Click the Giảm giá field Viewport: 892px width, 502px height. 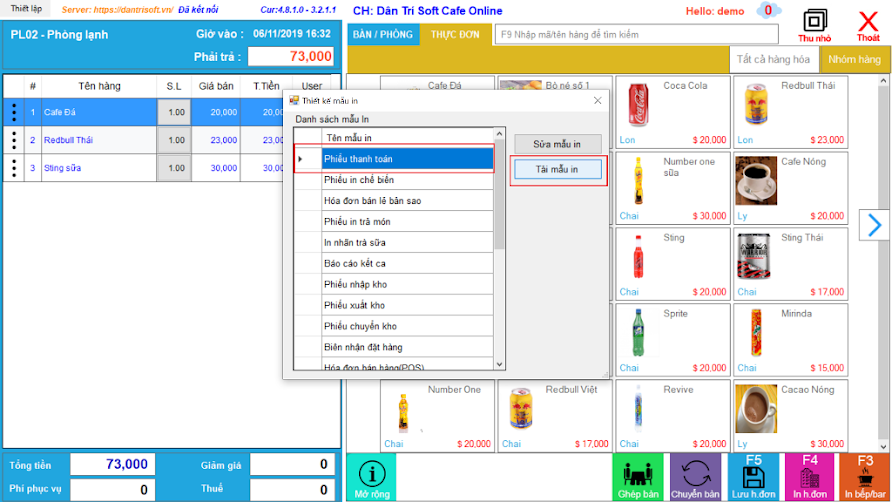[x=292, y=464]
